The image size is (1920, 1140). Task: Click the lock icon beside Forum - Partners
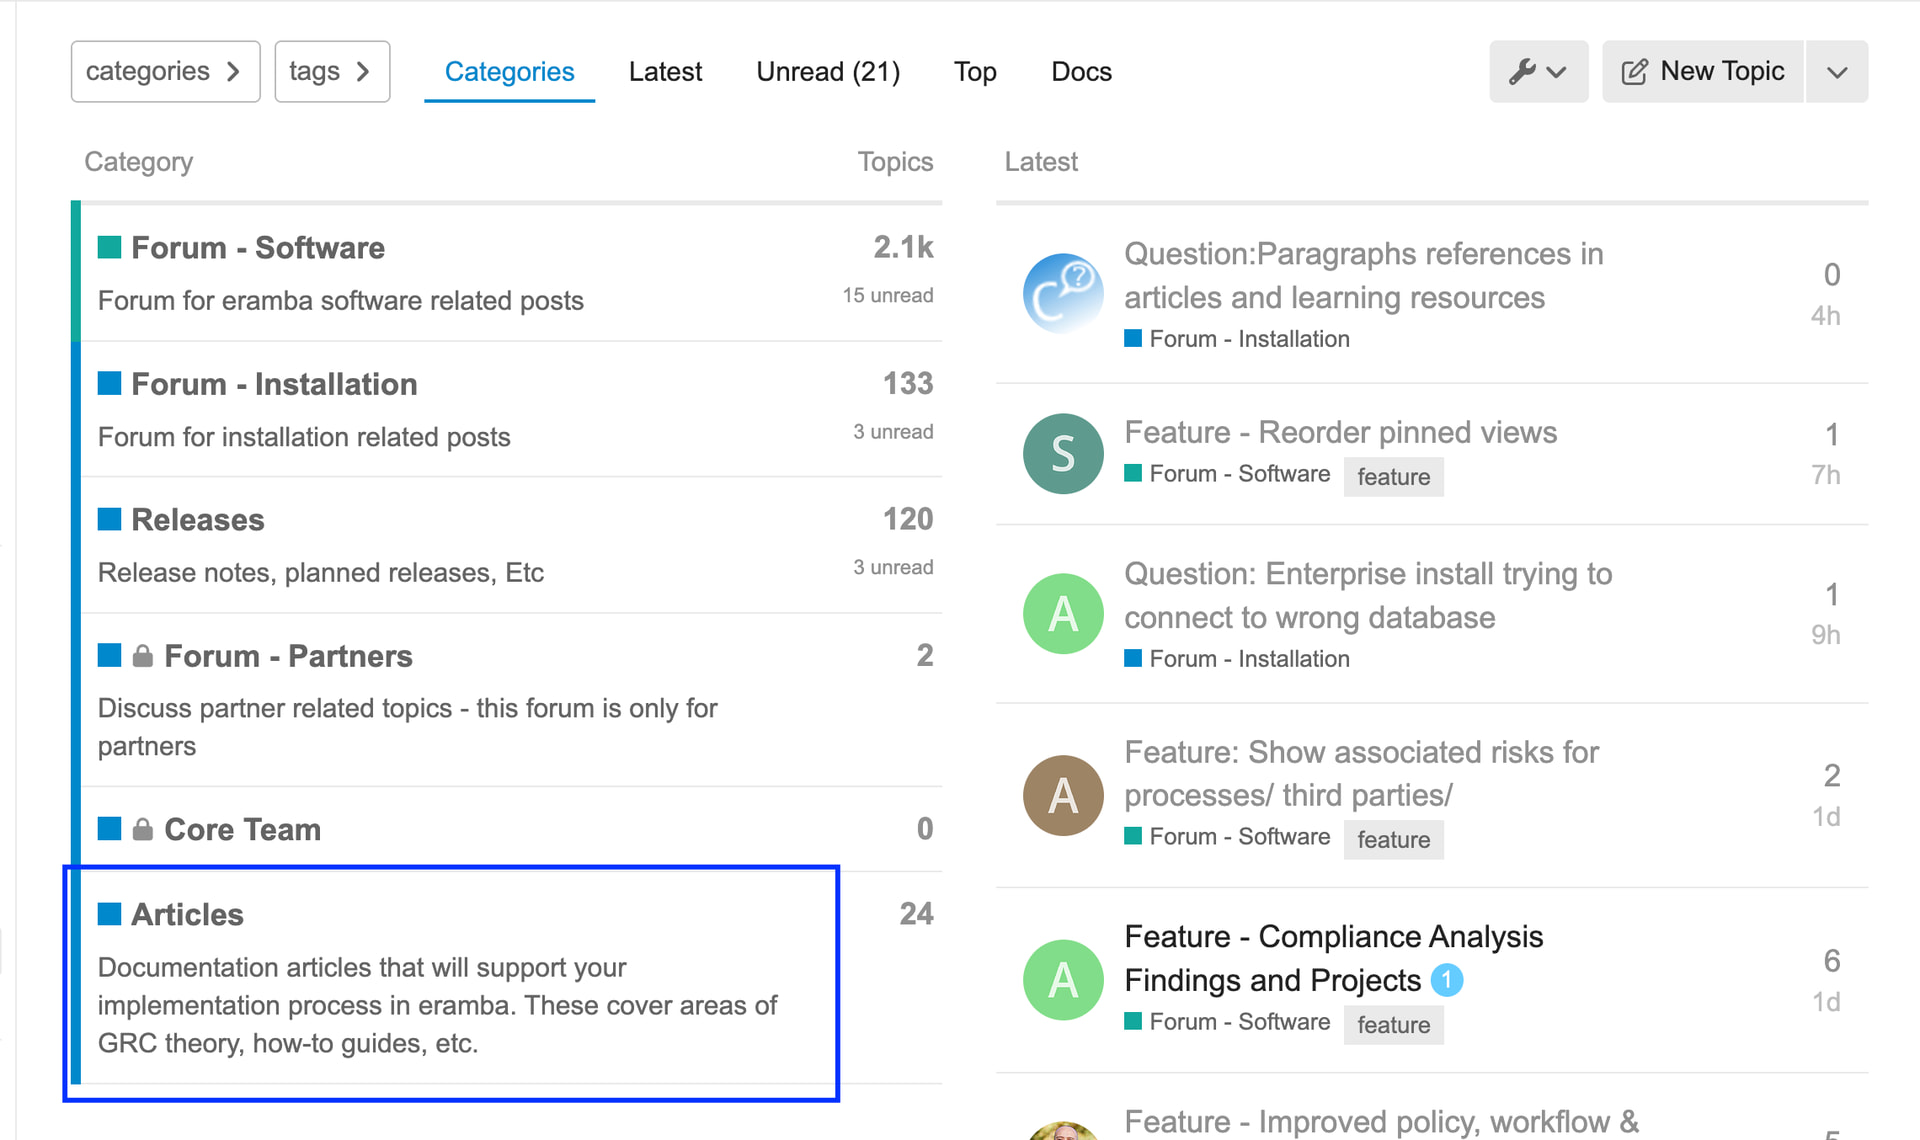[143, 656]
